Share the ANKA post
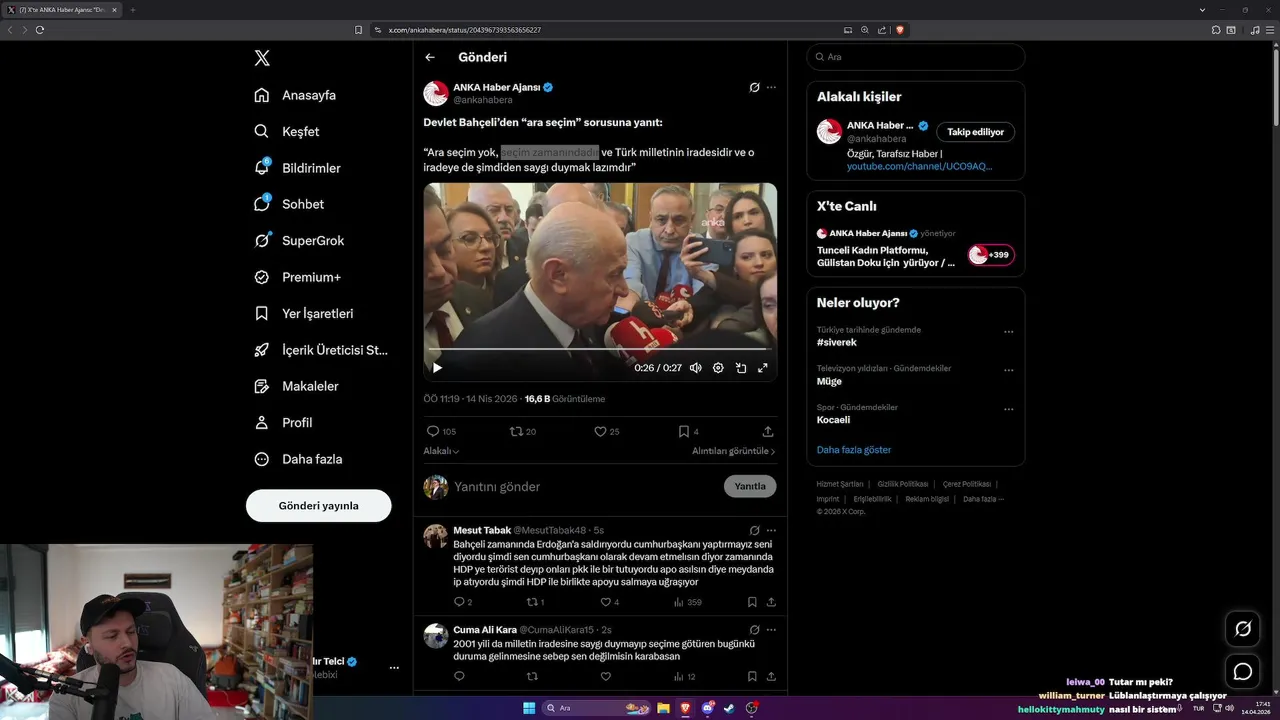Screen dimensions: 1280x720 coord(768,431)
